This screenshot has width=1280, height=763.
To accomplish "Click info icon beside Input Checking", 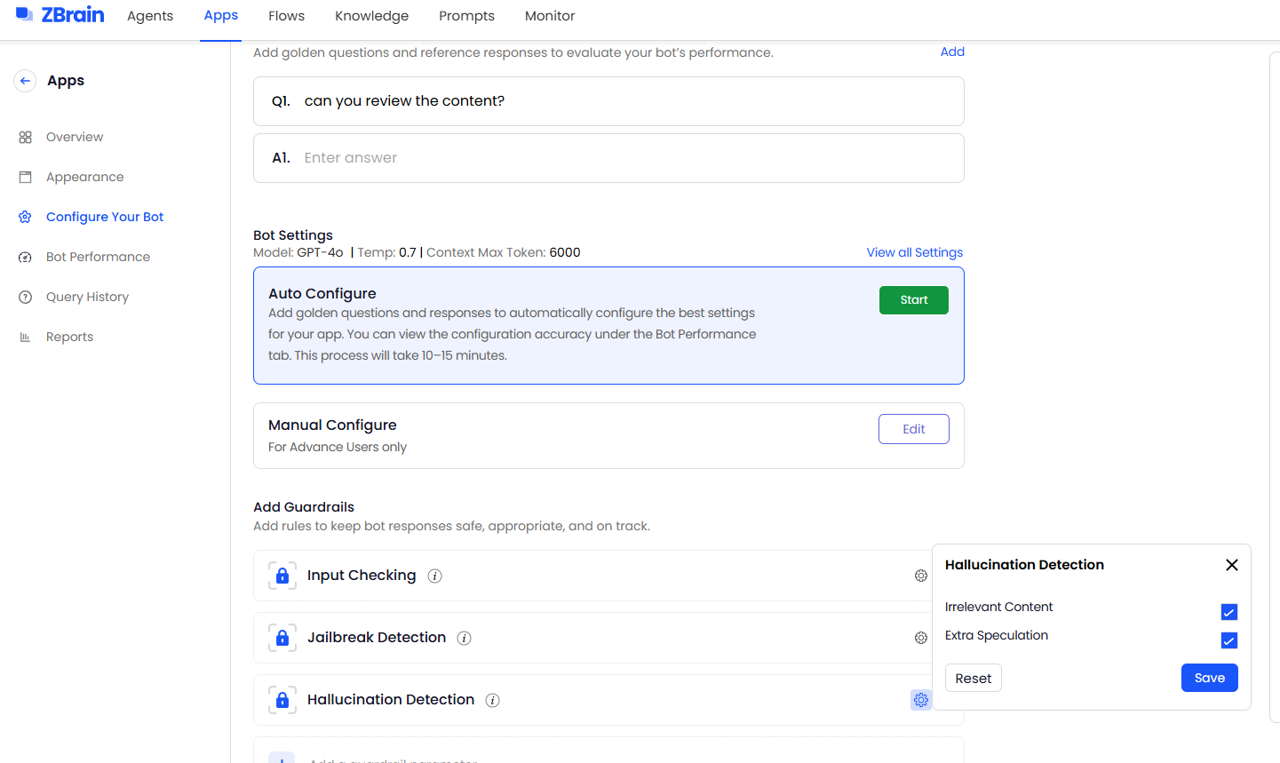I will (x=434, y=576).
